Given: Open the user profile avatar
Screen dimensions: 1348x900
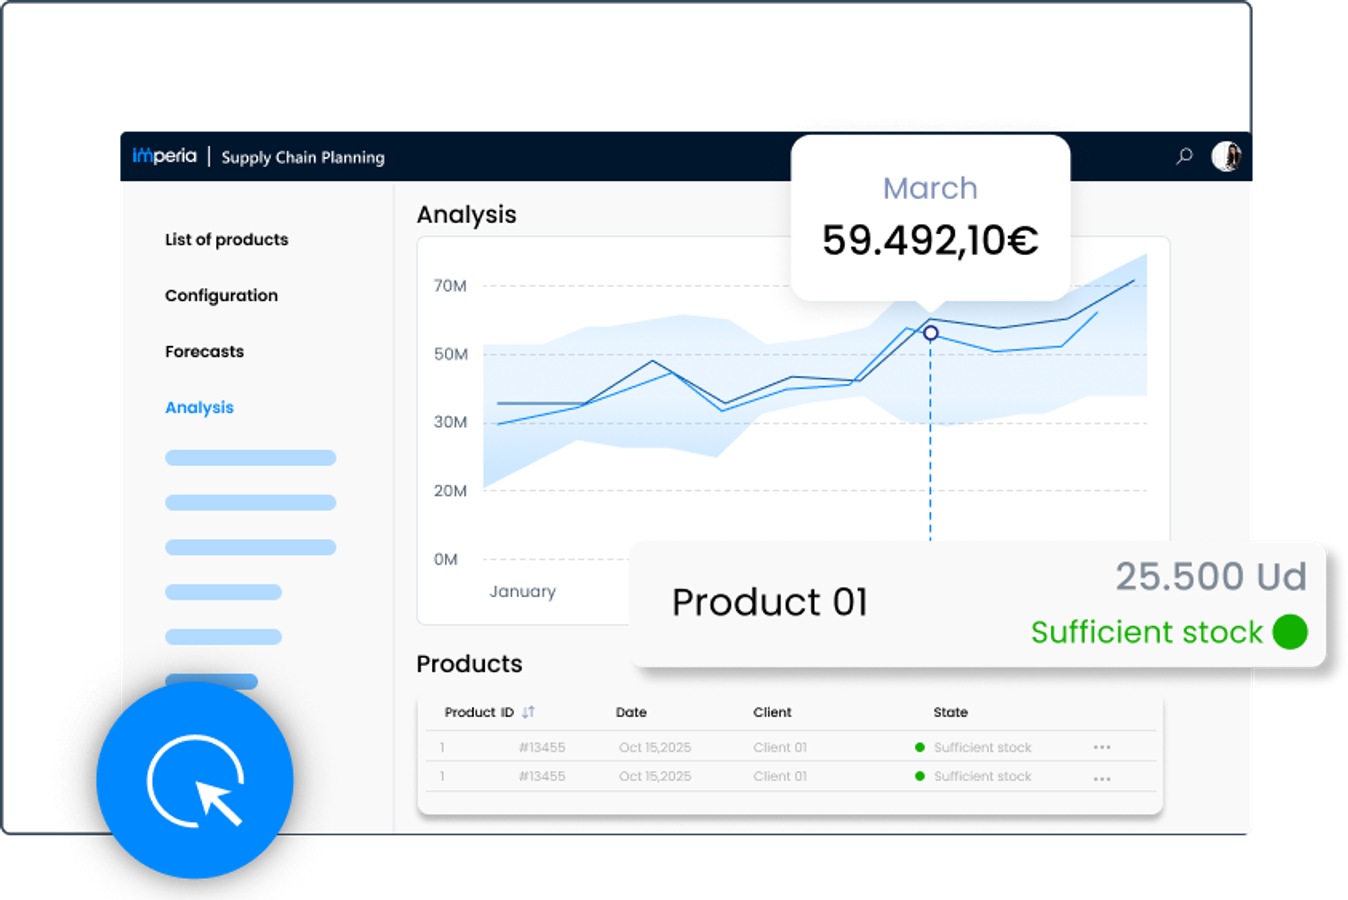Looking at the screenshot, I should pyautogui.click(x=1226, y=156).
